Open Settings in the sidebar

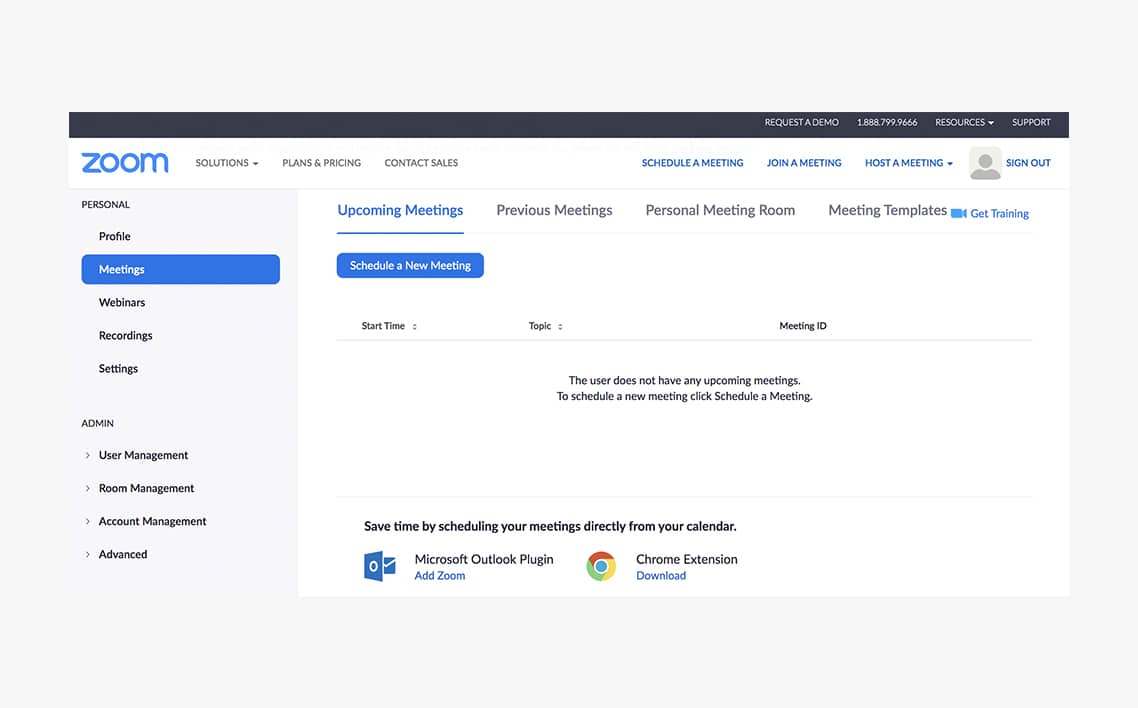[118, 369]
